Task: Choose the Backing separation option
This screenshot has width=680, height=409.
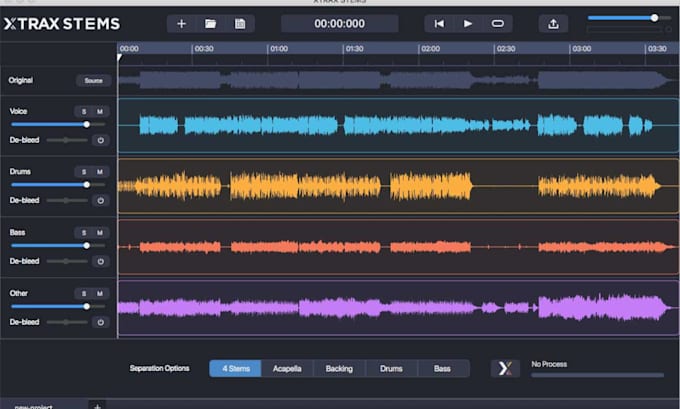Action: (339, 369)
